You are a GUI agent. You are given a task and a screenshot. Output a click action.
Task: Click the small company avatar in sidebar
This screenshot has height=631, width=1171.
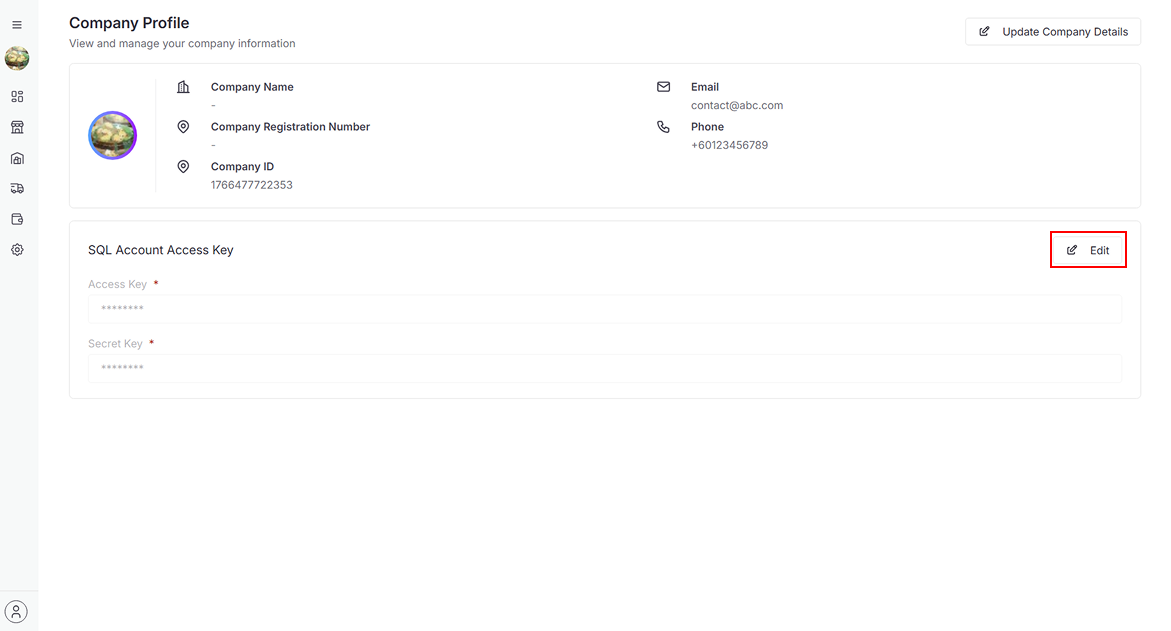point(17,58)
